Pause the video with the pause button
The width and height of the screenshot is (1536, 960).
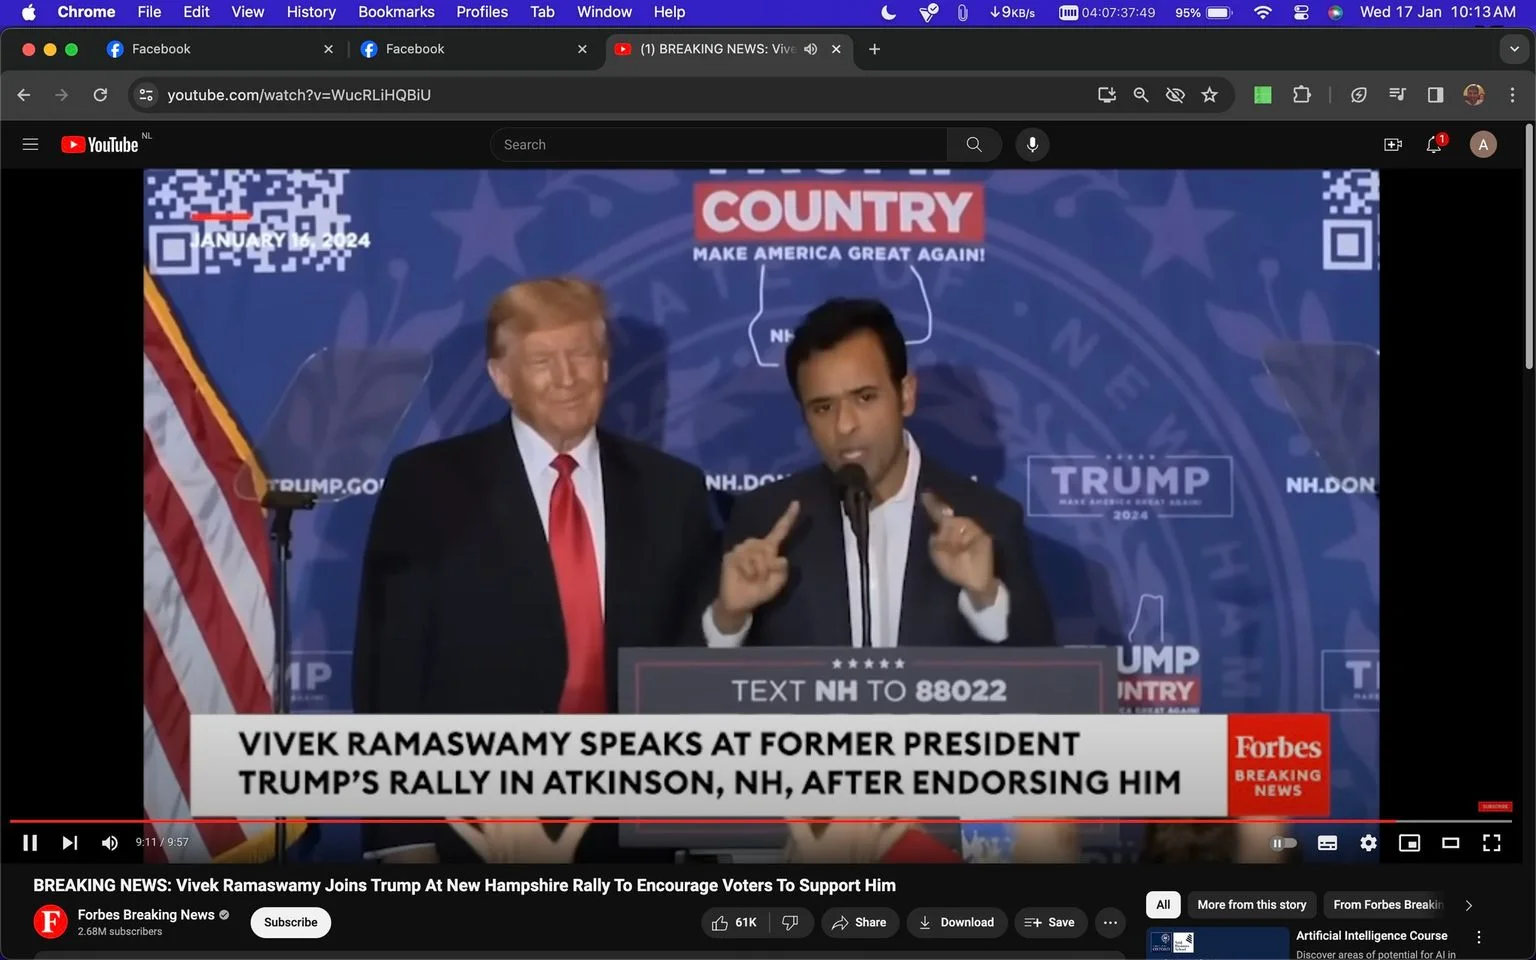coord(30,843)
